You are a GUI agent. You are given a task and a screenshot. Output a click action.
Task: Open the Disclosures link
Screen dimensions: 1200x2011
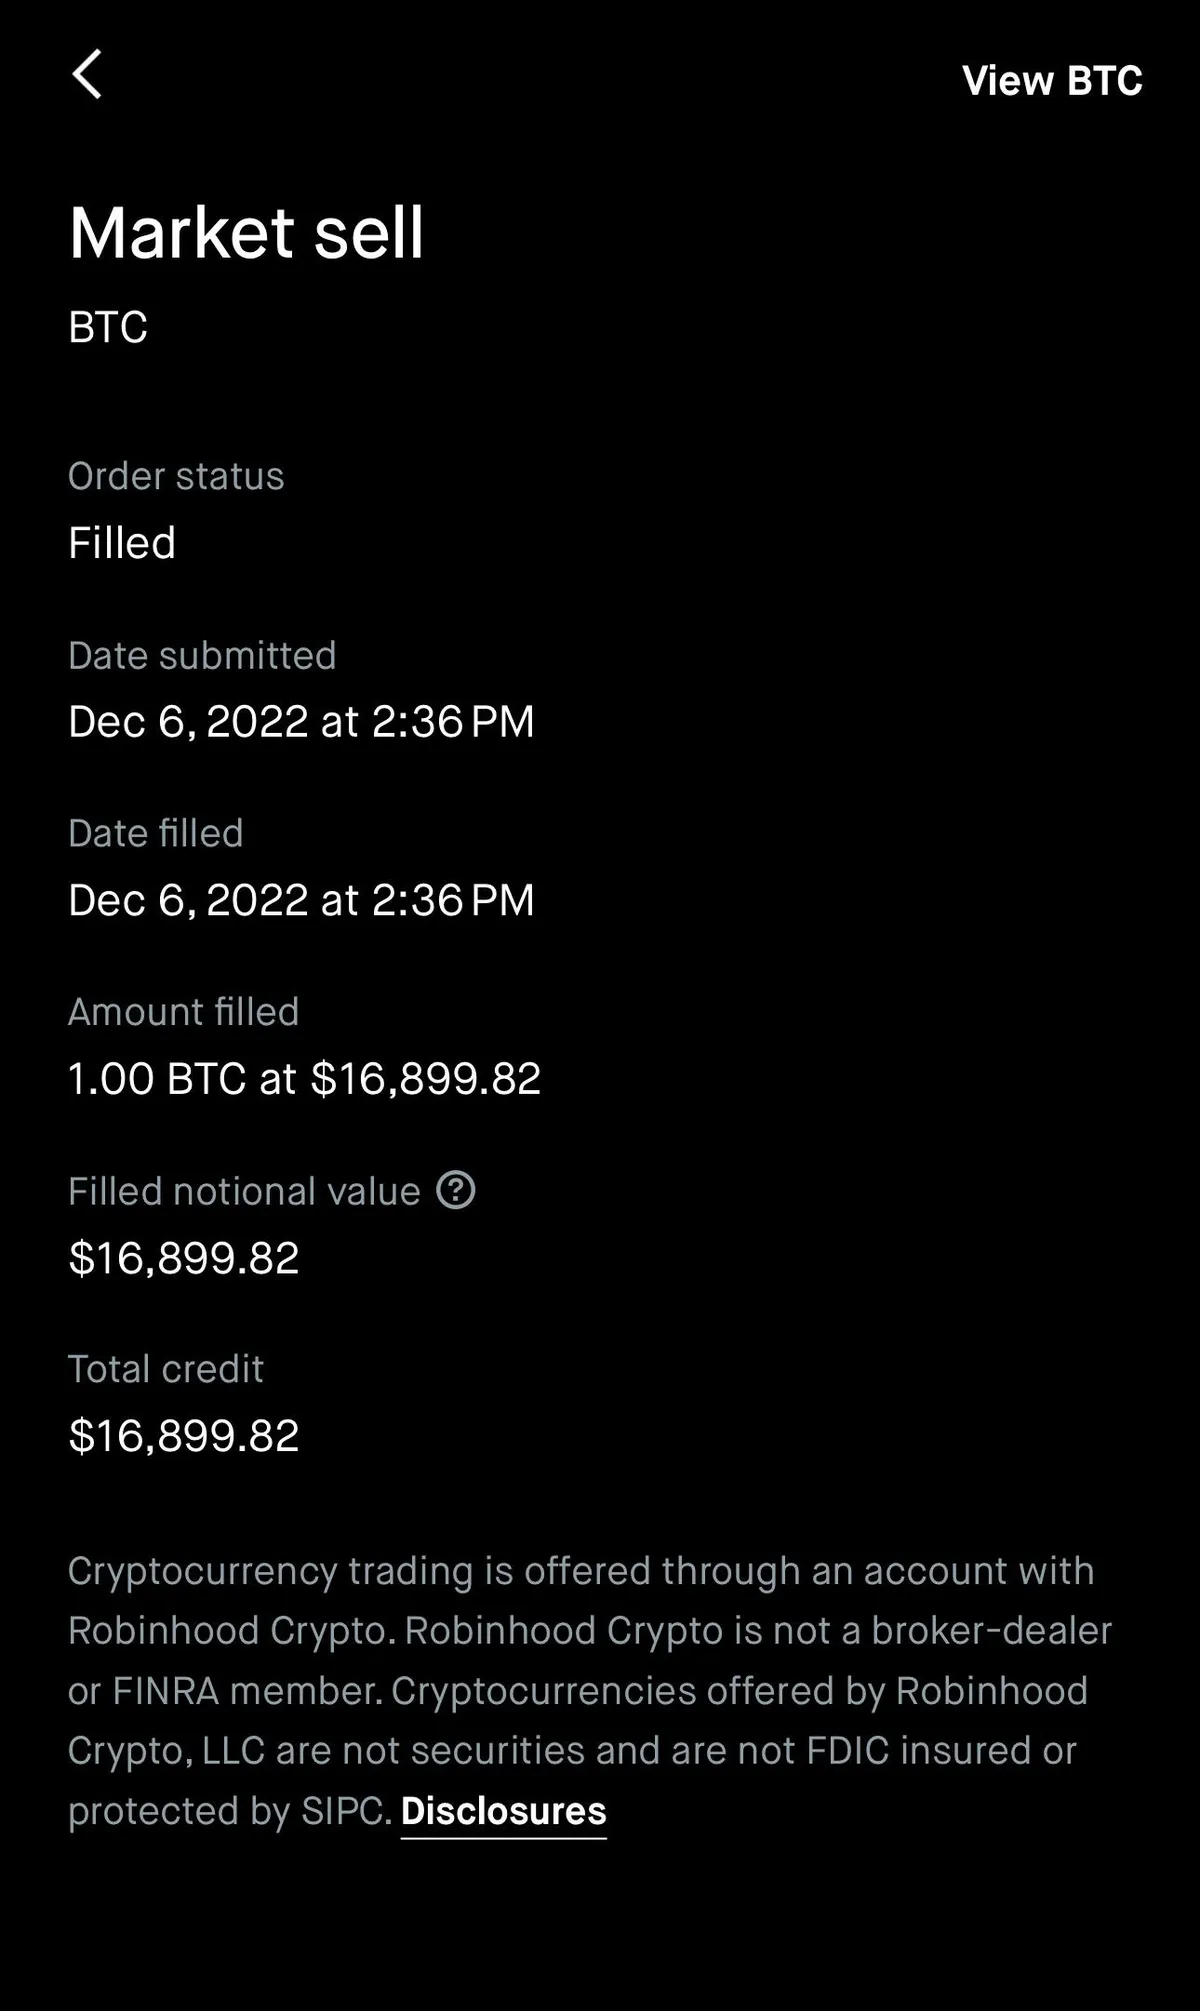pos(503,1811)
